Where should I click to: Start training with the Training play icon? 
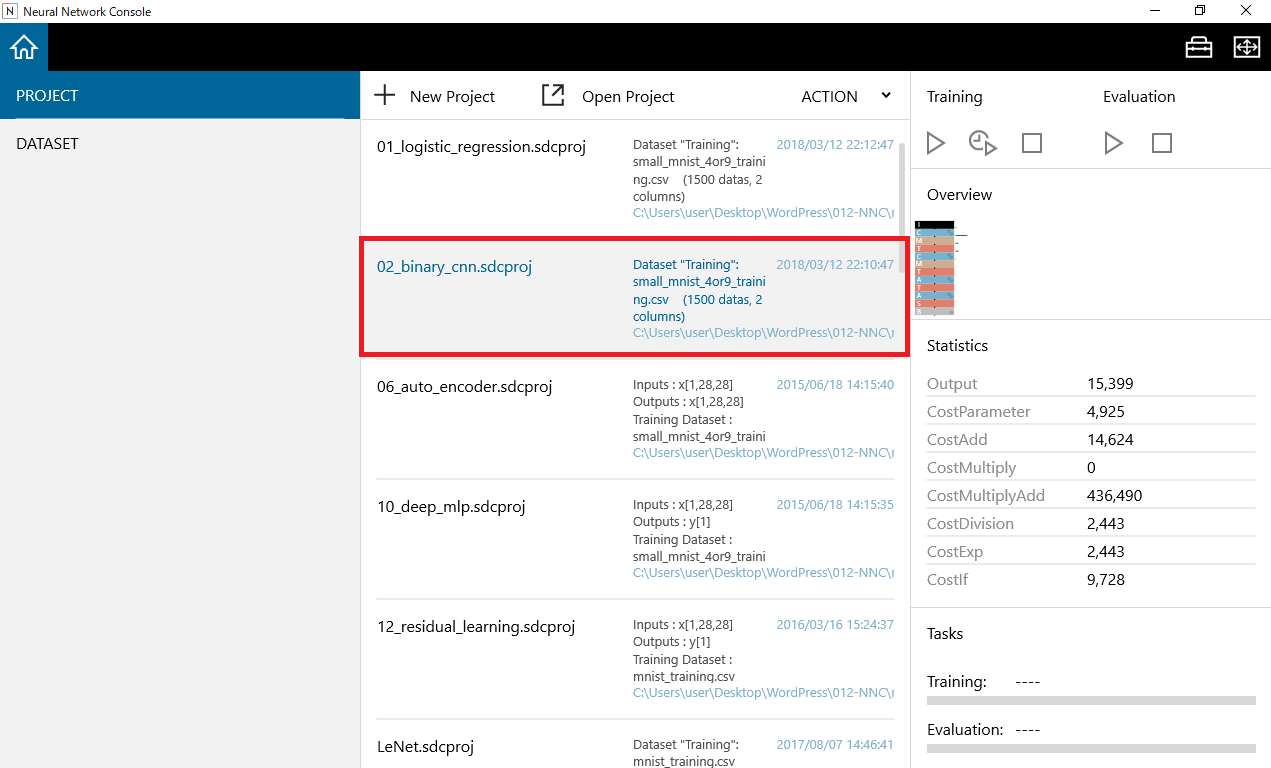tap(935, 143)
